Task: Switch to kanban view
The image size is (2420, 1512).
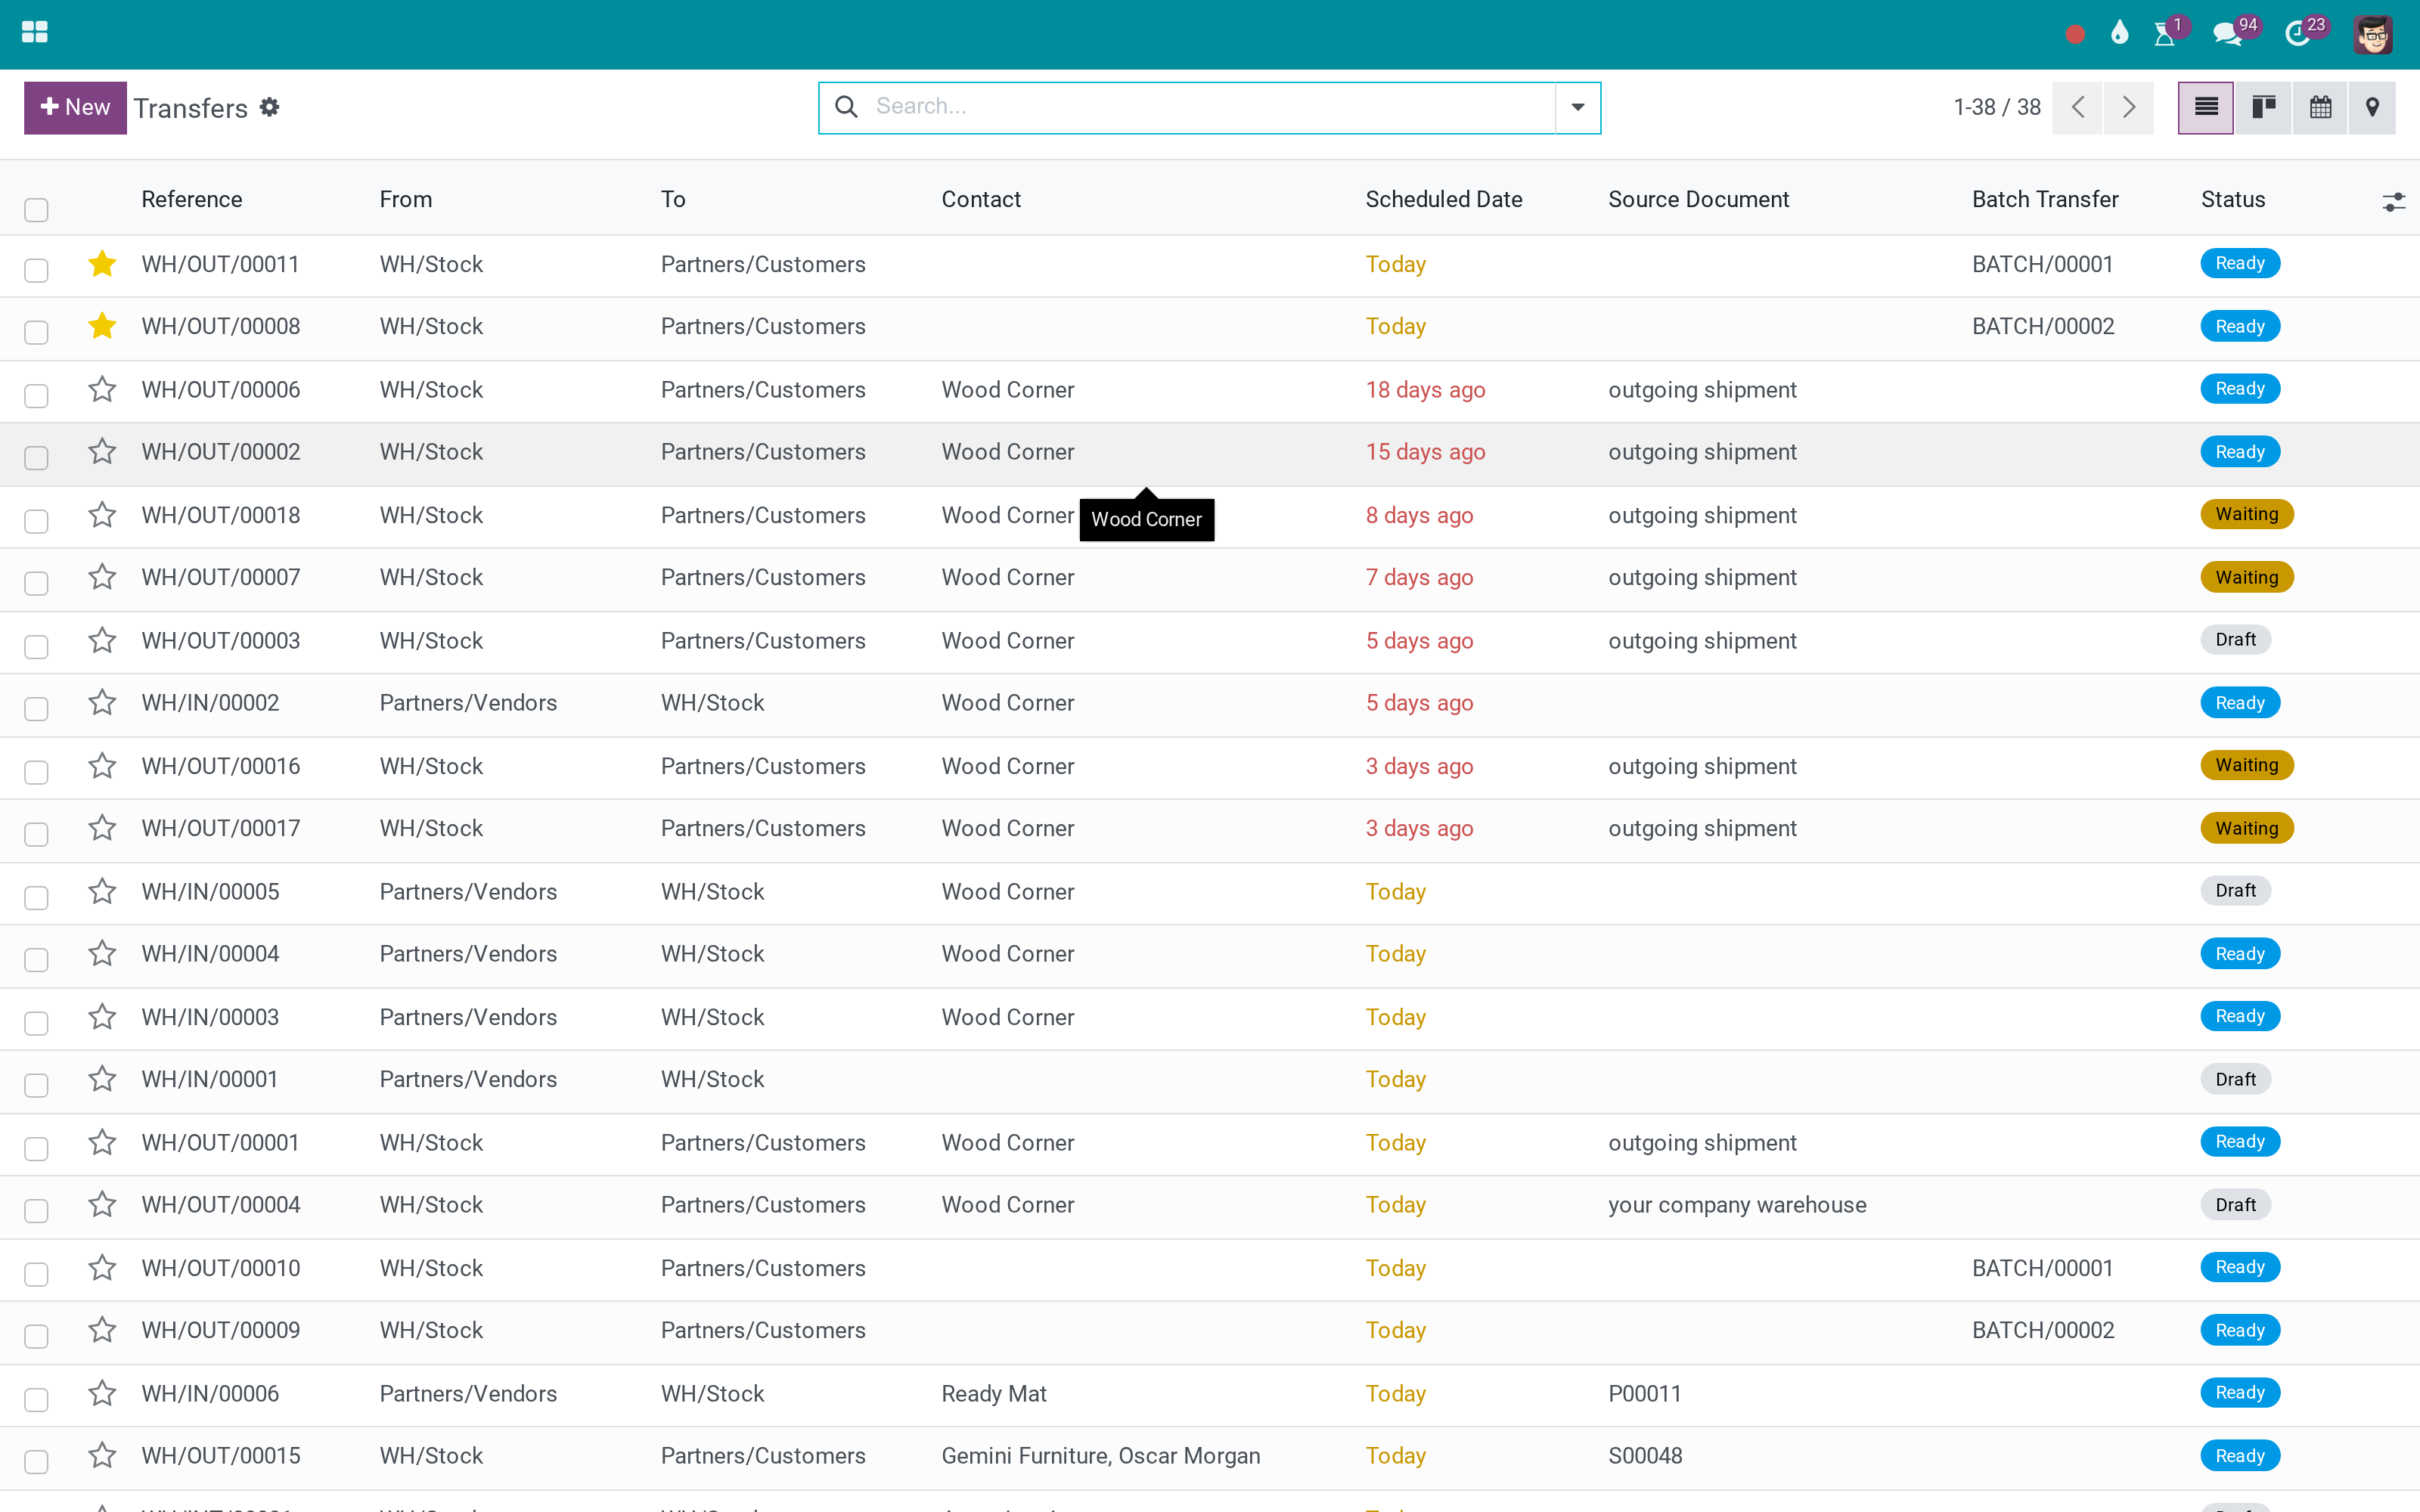Action: pos(2263,107)
